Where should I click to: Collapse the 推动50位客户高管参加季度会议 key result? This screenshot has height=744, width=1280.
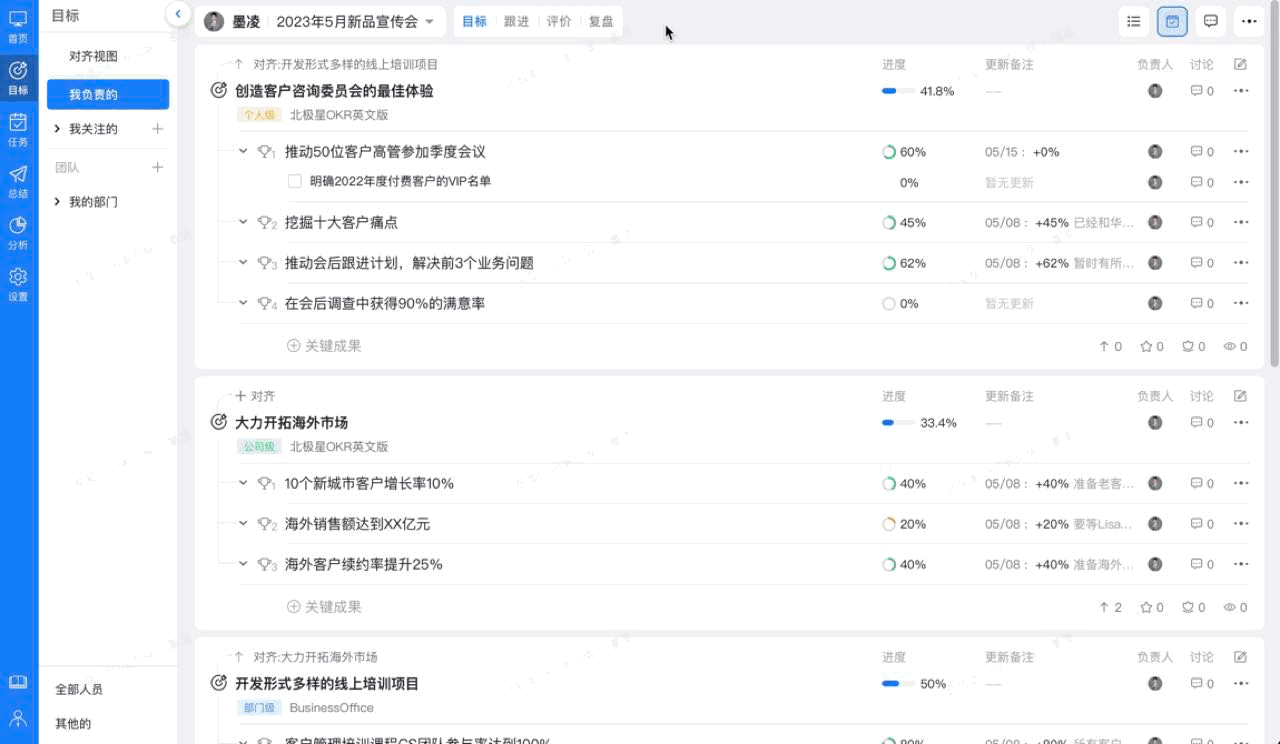pos(243,152)
